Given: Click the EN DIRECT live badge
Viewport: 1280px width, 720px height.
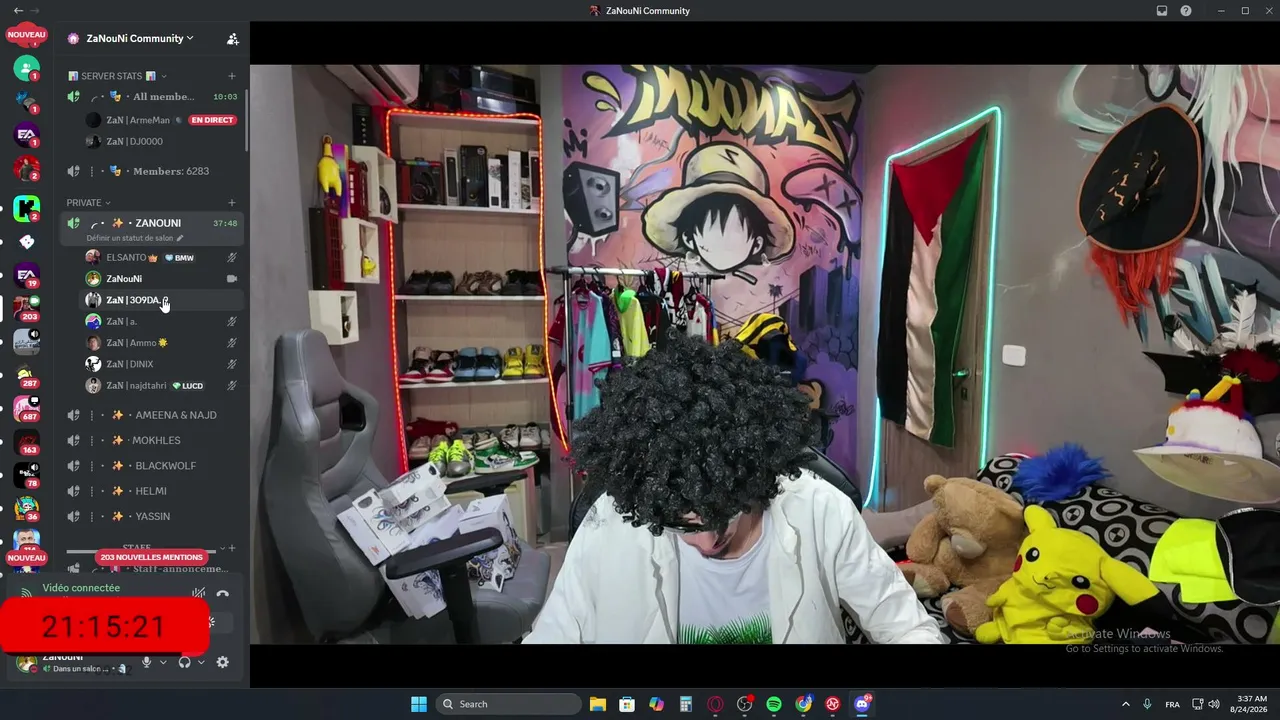Looking at the screenshot, I should point(212,120).
